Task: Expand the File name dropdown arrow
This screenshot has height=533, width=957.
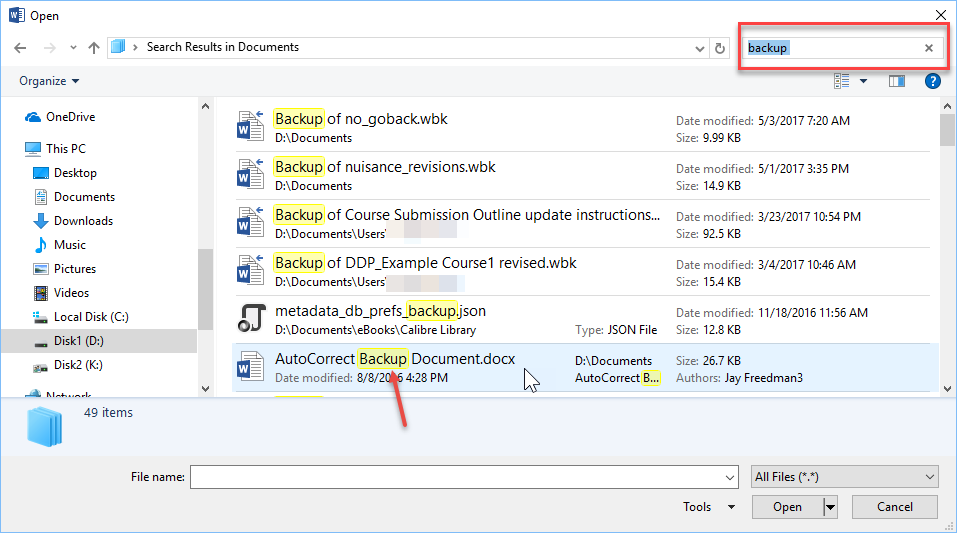Action: pos(730,477)
